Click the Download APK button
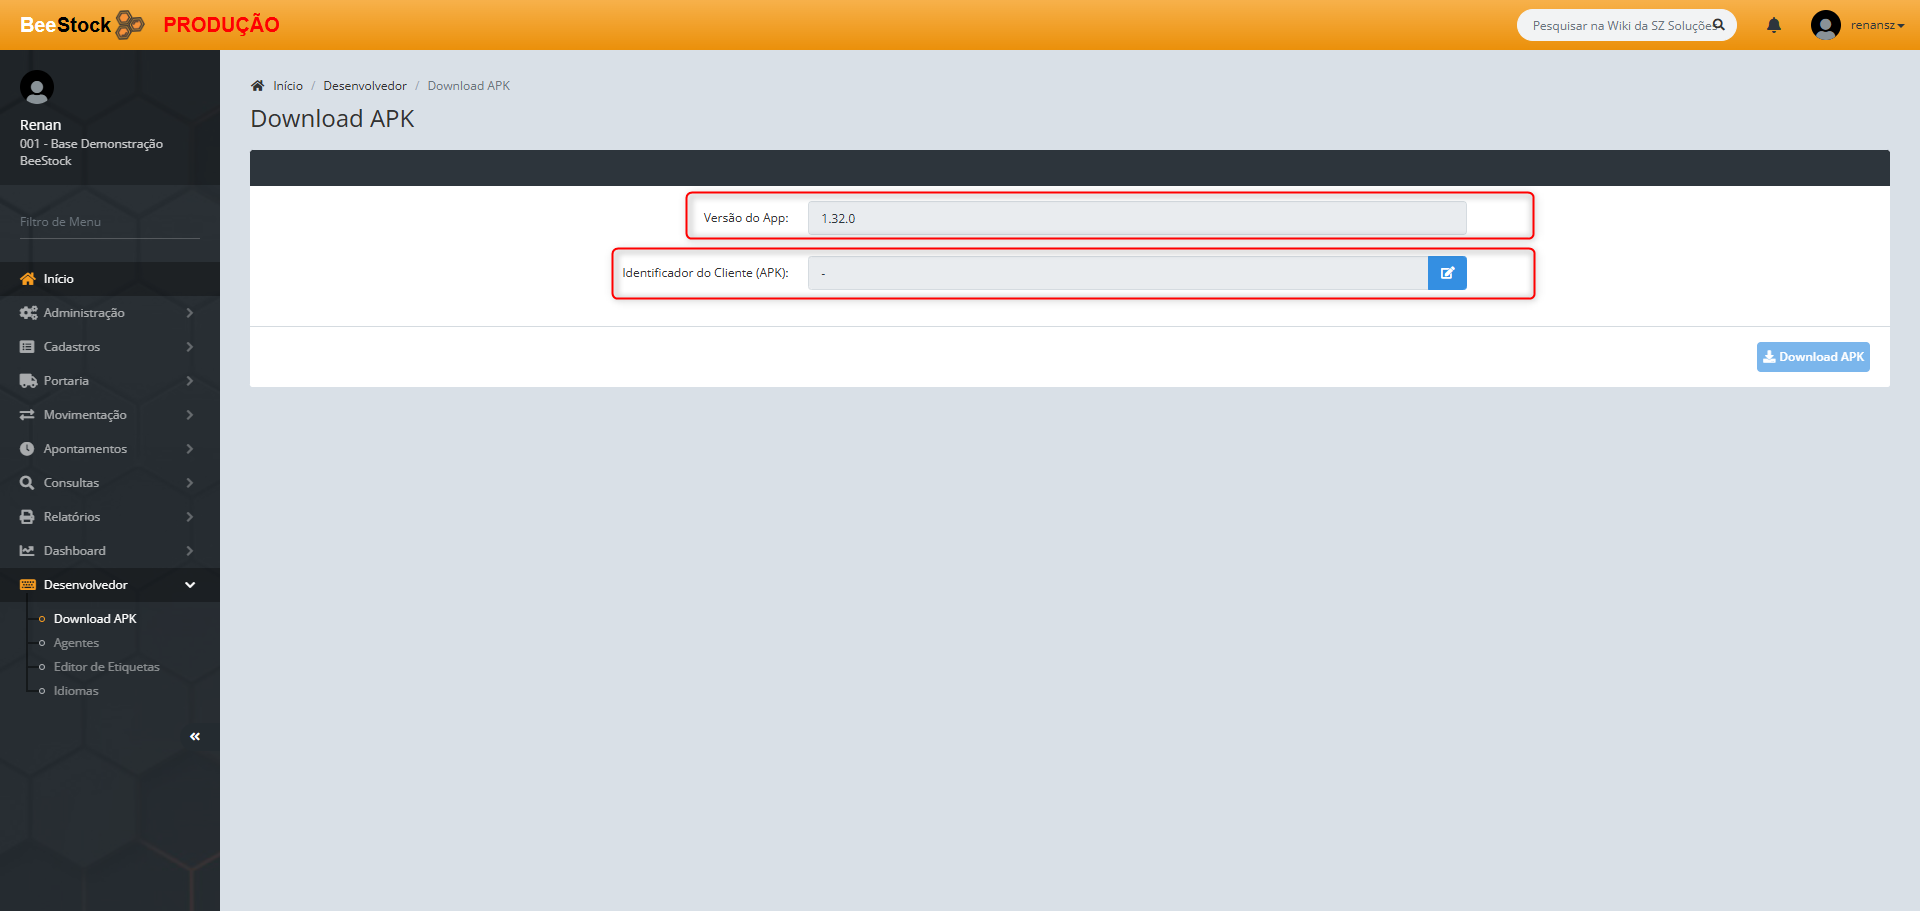Image resolution: width=1920 pixels, height=911 pixels. (x=1813, y=357)
